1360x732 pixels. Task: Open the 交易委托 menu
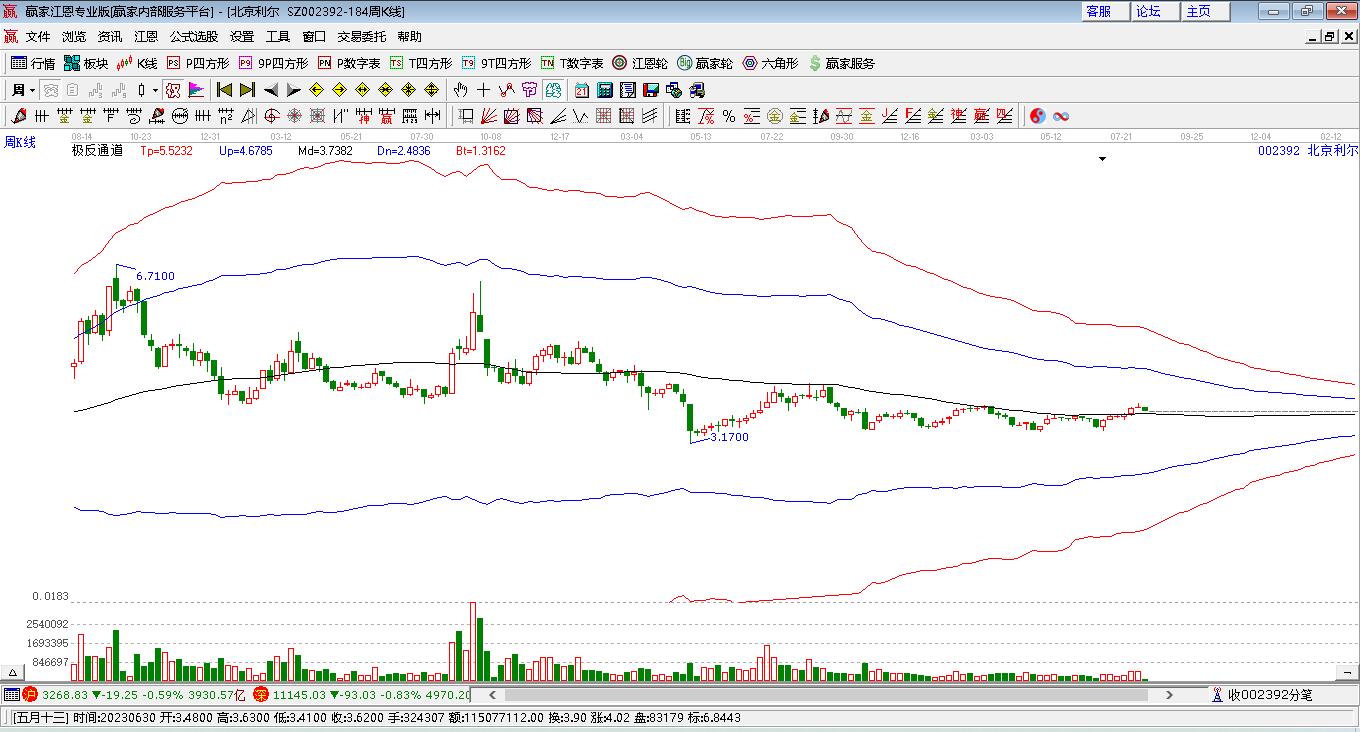coord(361,37)
